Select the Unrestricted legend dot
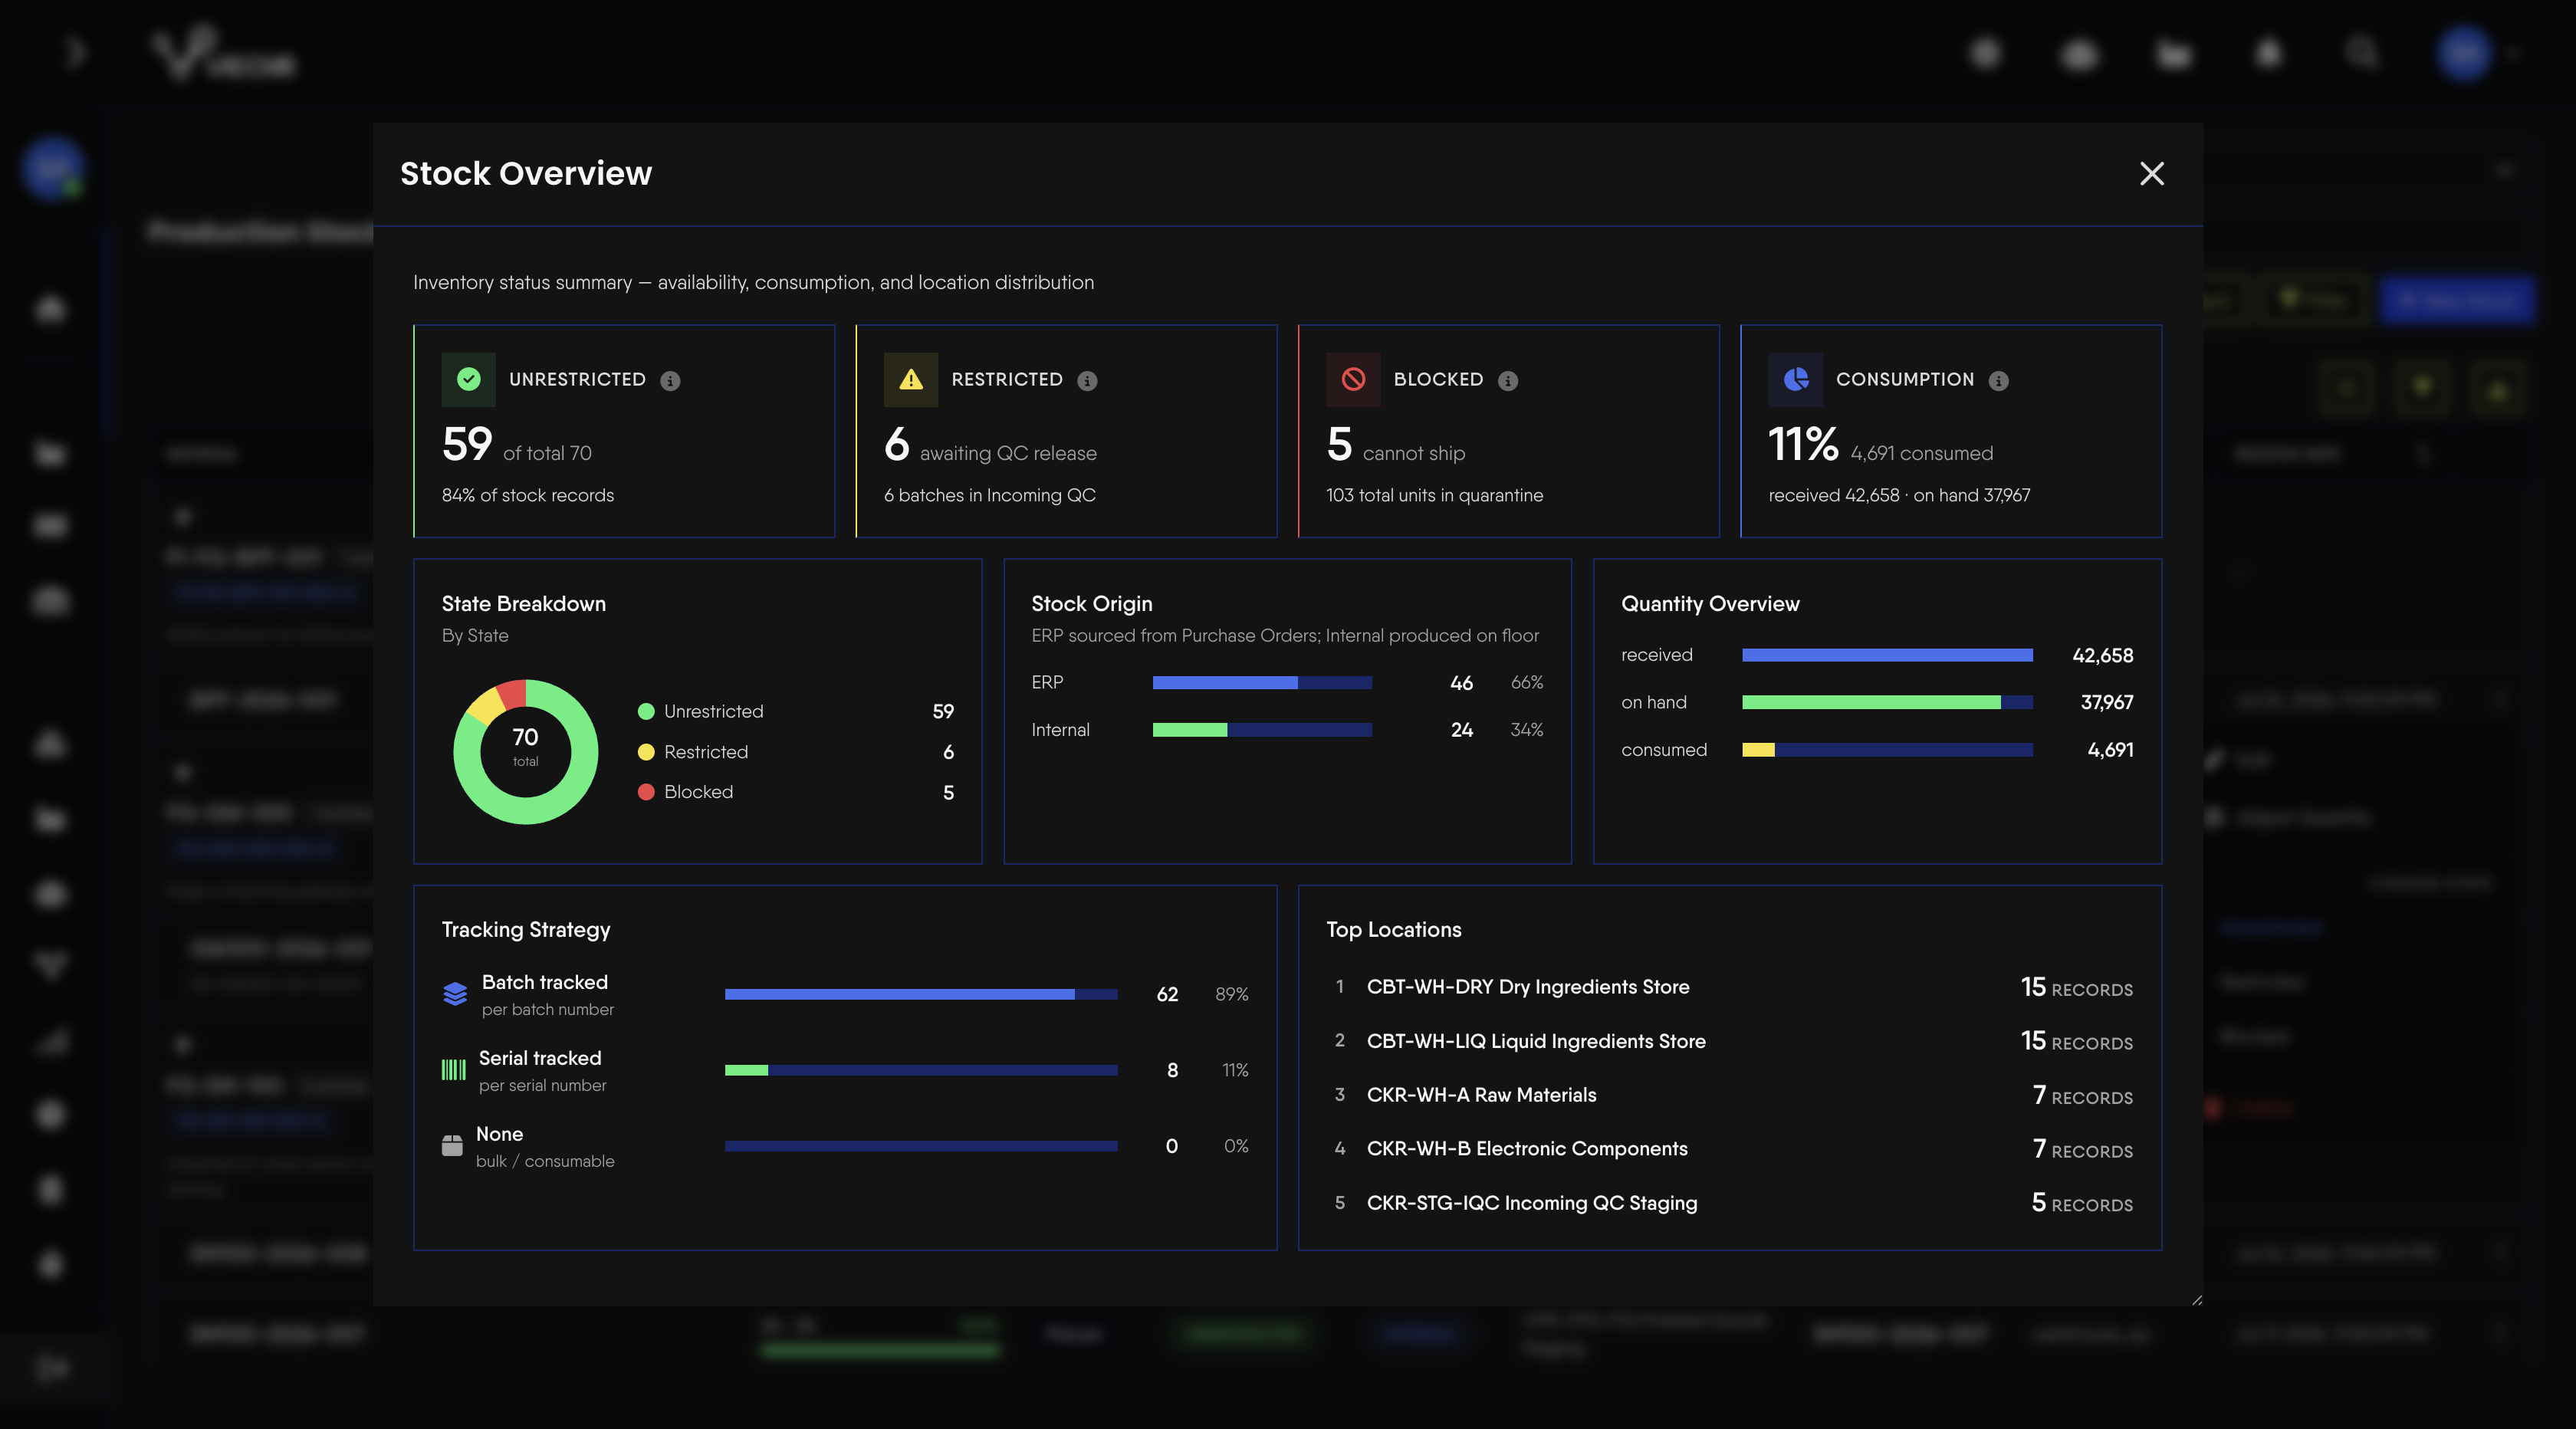2576x1429 pixels. pyautogui.click(x=646, y=711)
